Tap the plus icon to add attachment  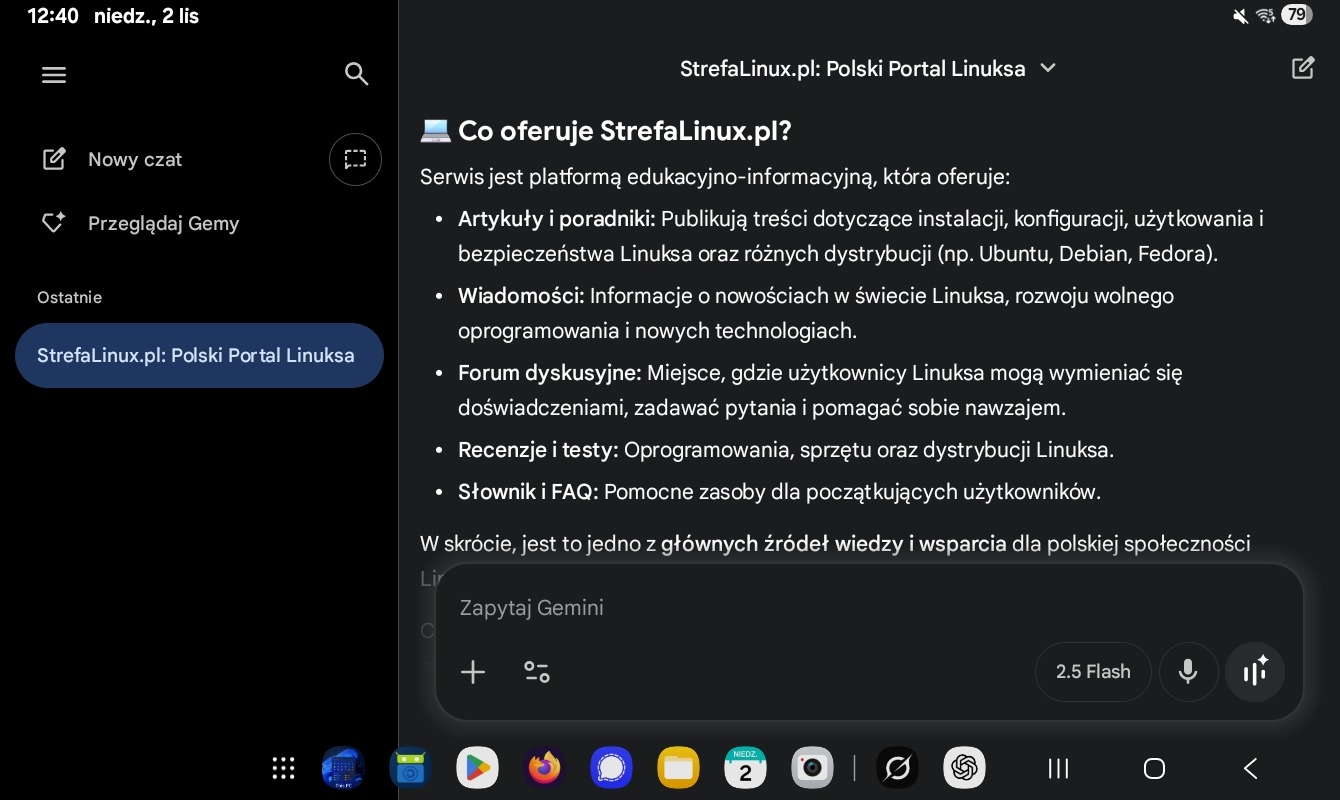click(473, 672)
